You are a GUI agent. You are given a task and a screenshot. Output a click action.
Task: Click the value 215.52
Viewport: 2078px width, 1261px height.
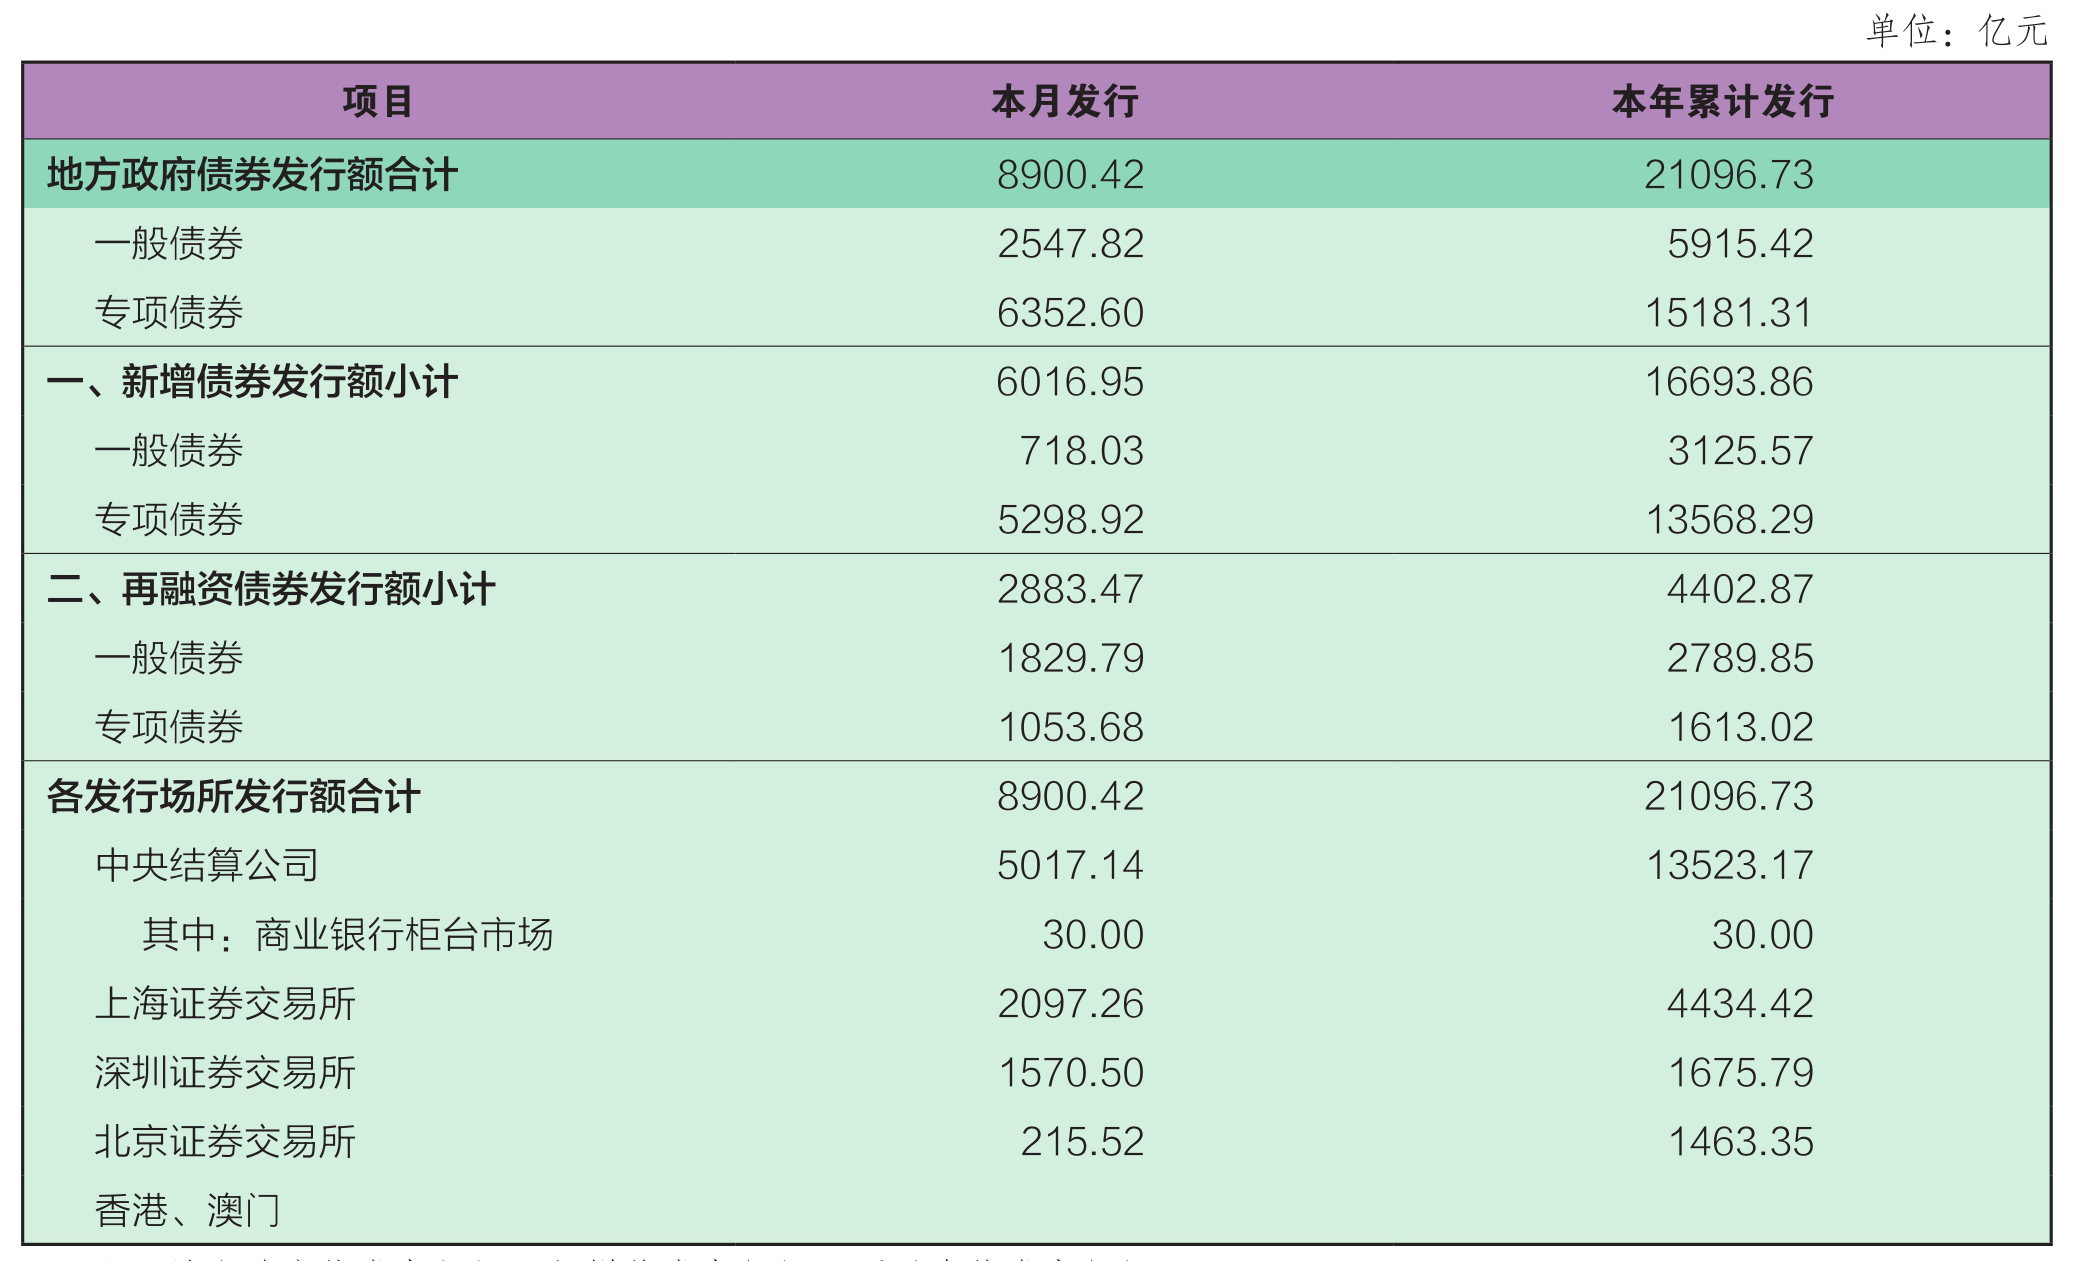(x=1082, y=1141)
